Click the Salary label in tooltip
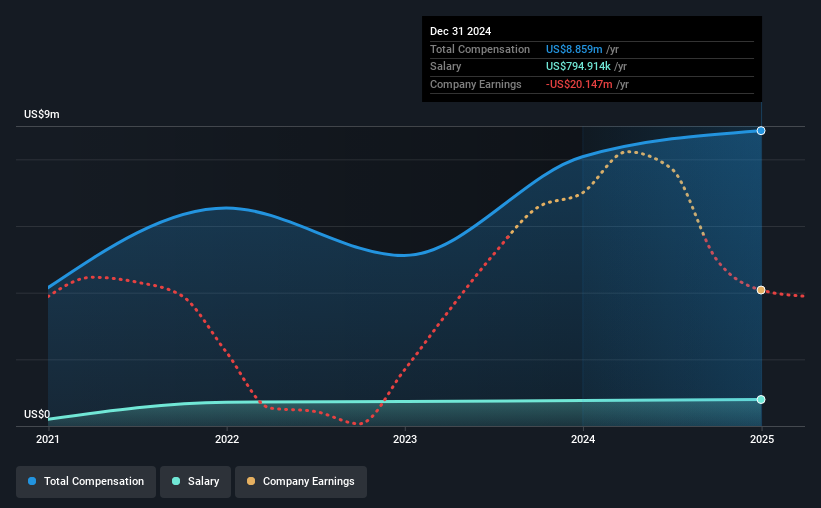The height and width of the screenshot is (508, 821). pos(446,67)
